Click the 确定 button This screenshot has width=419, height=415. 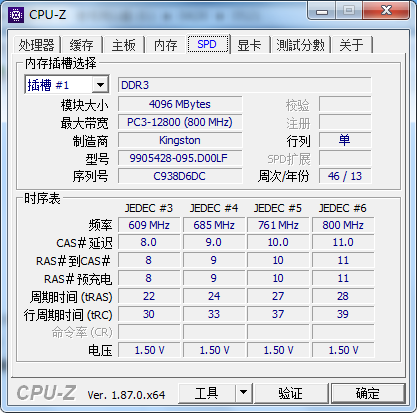tap(368, 393)
